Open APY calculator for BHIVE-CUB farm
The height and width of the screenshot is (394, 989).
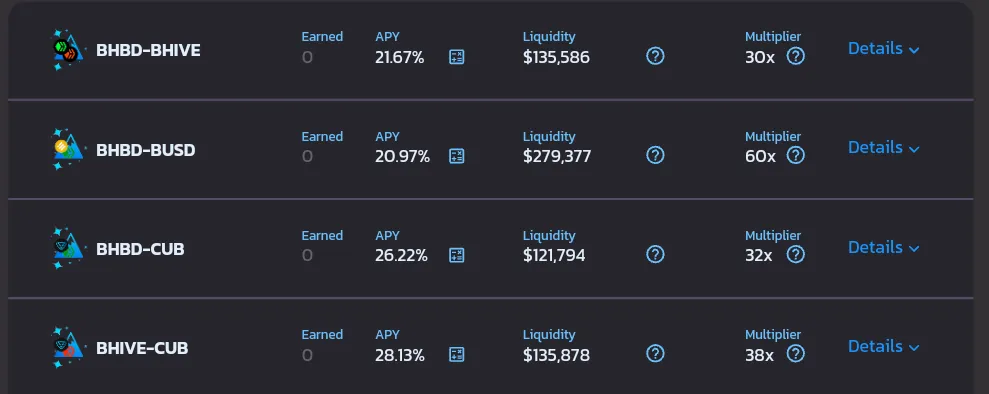(x=457, y=354)
